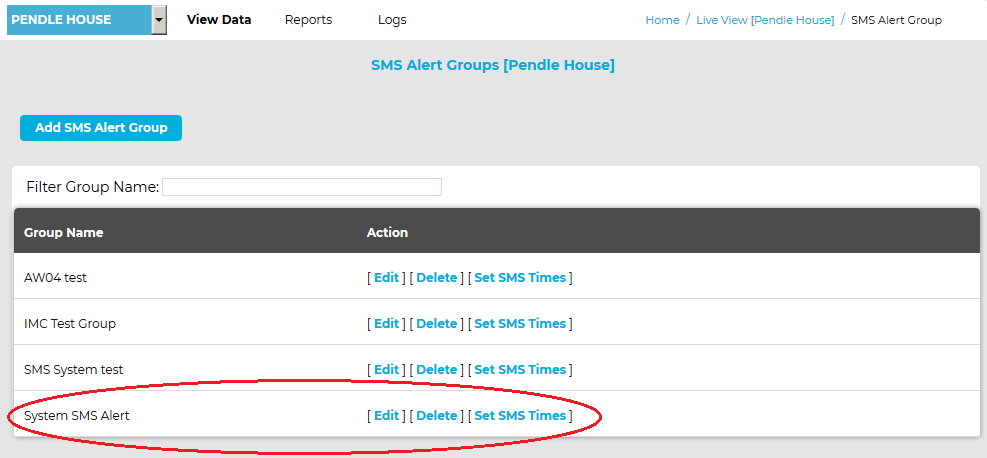Edit the SMS System test group
The image size is (987, 458).
click(x=386, y=369)
